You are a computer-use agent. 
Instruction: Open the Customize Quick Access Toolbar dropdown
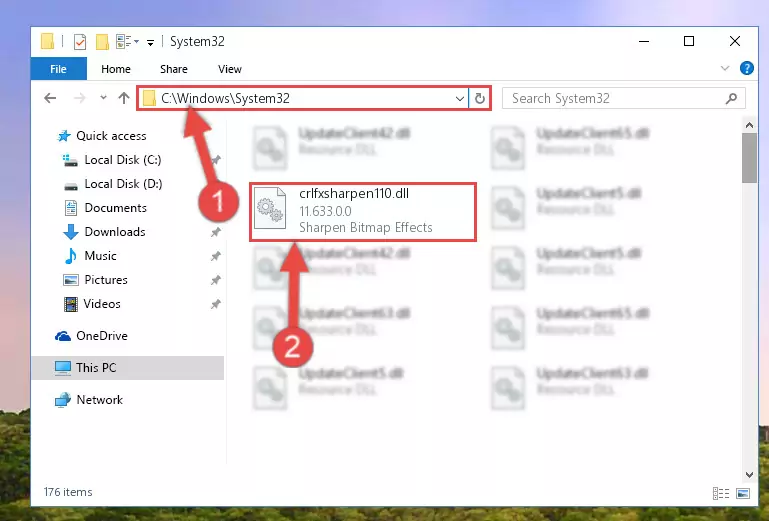151,43
